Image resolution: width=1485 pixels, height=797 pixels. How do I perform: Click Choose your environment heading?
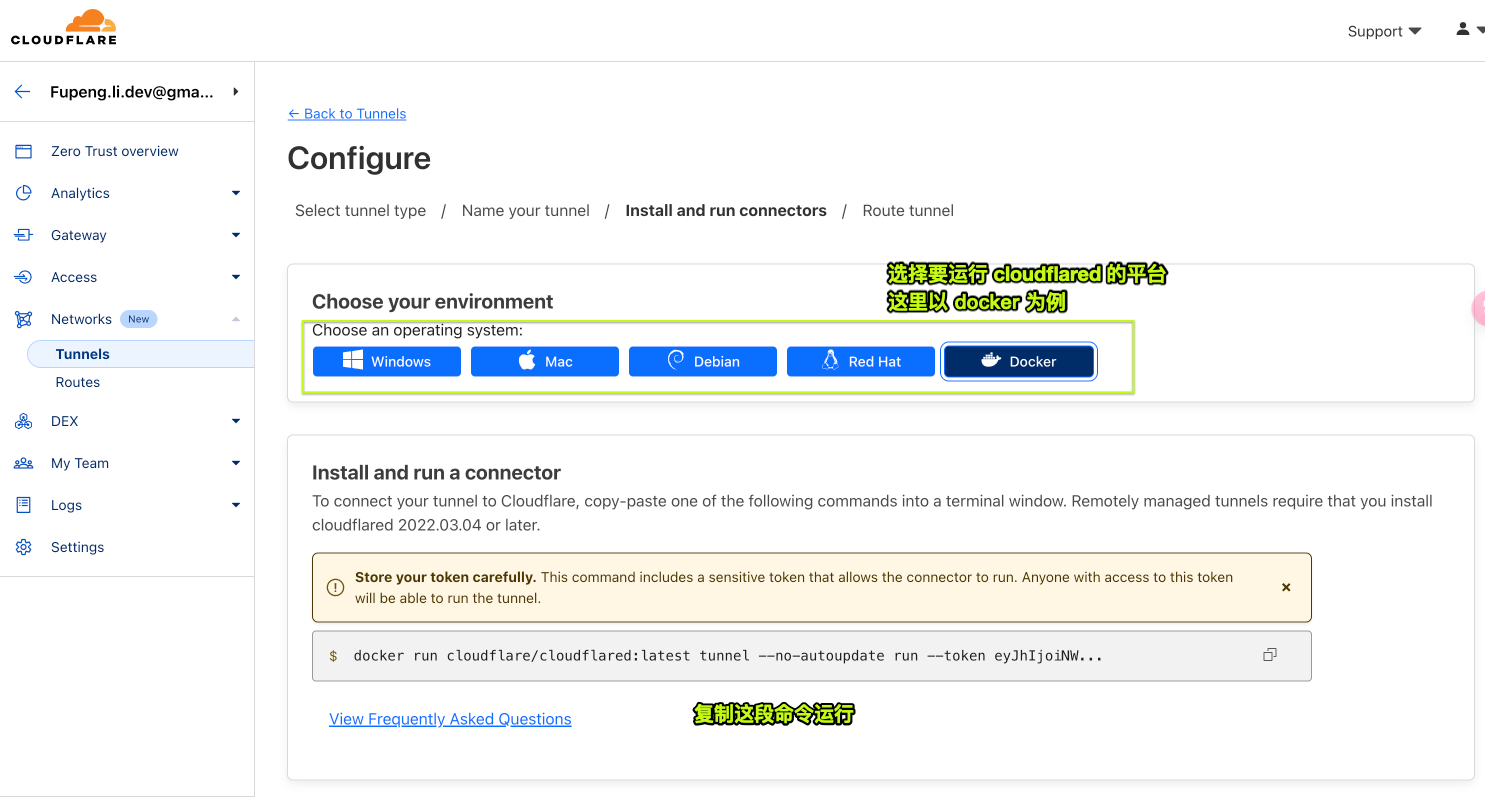pos(433,301)
